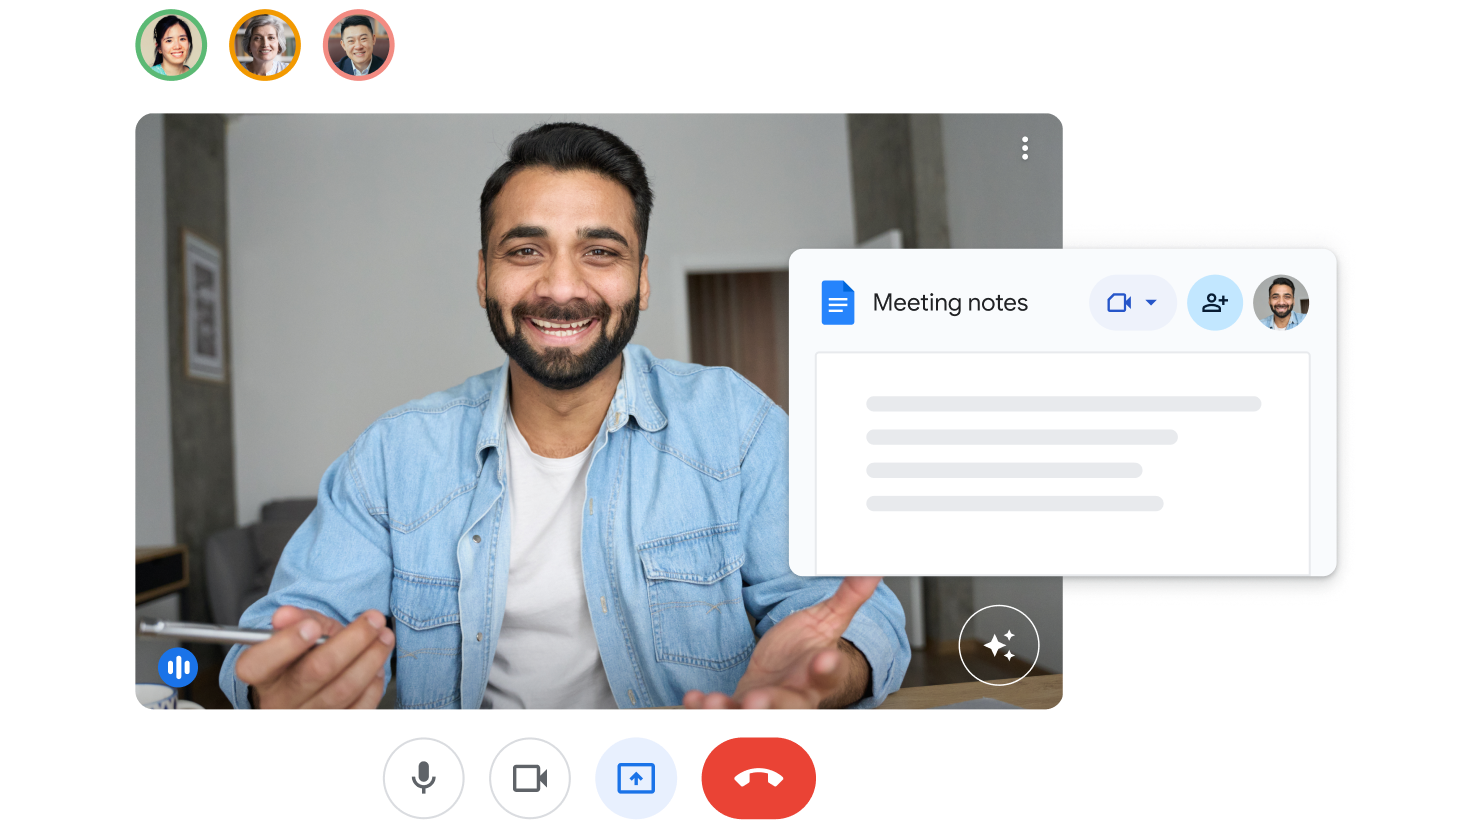
Task: Open the three-dot video options menu
Action: [x=1025, y=149]
